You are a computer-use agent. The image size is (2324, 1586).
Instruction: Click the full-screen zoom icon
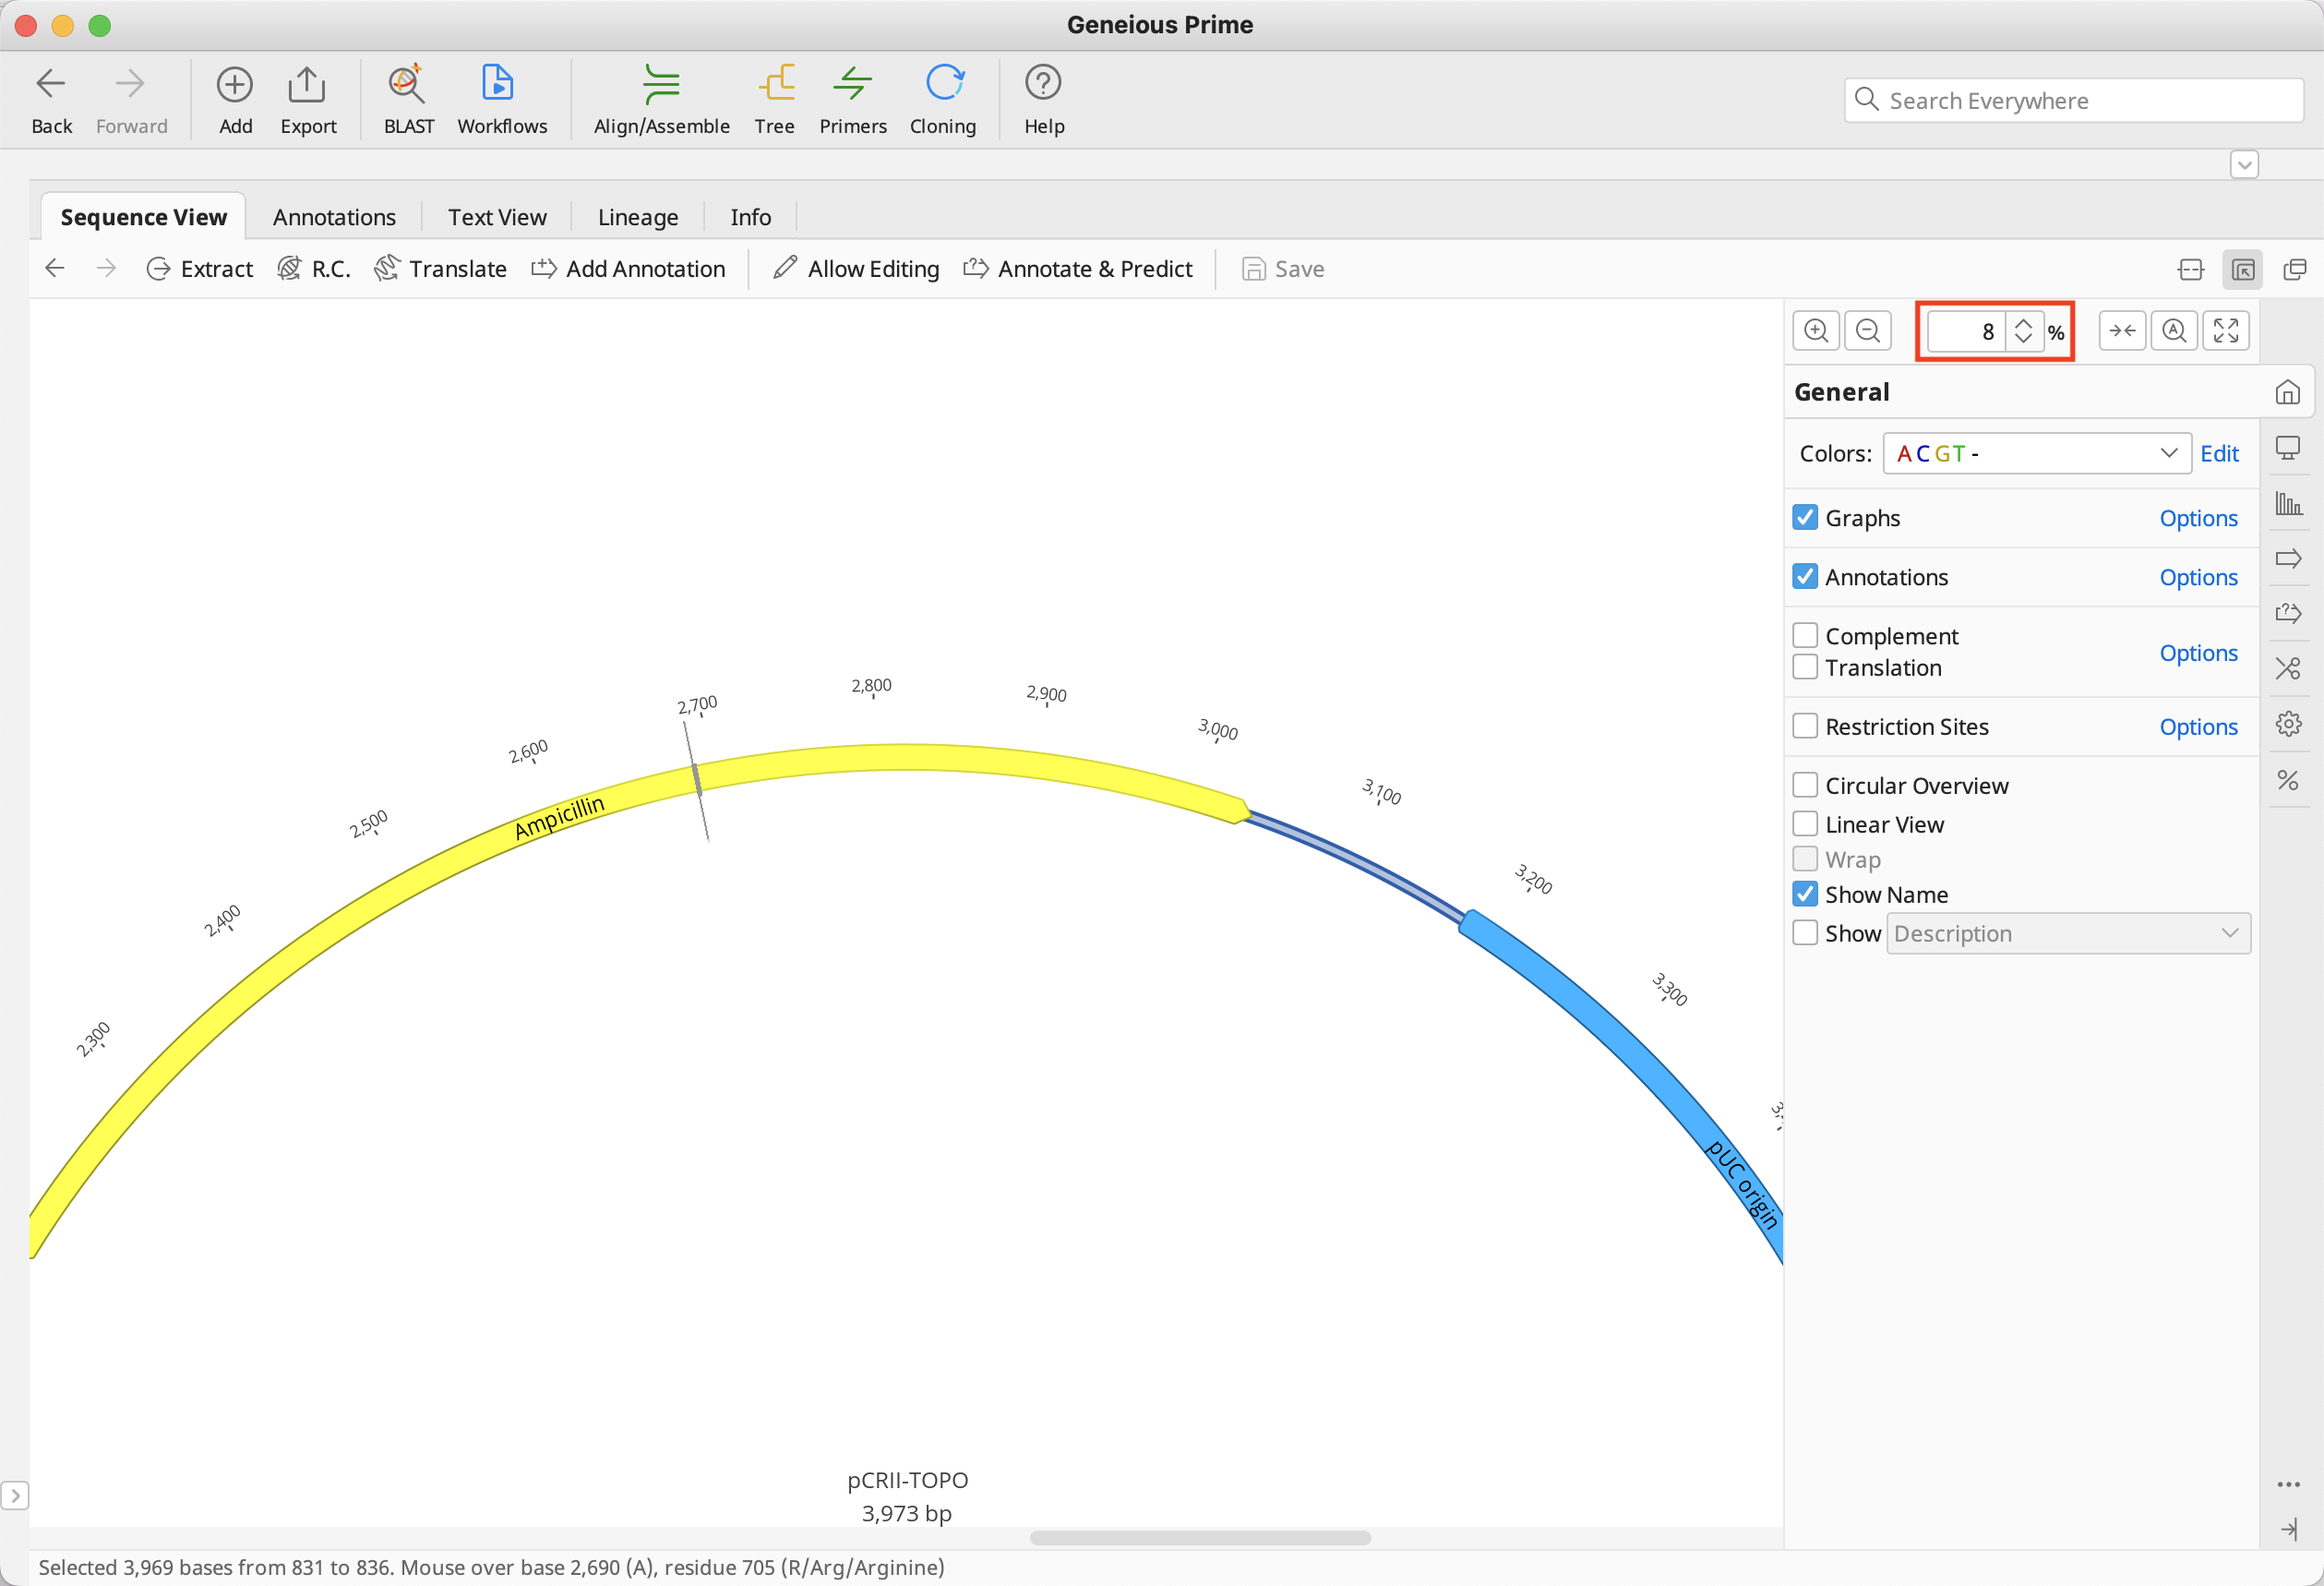coord(2225,331)
